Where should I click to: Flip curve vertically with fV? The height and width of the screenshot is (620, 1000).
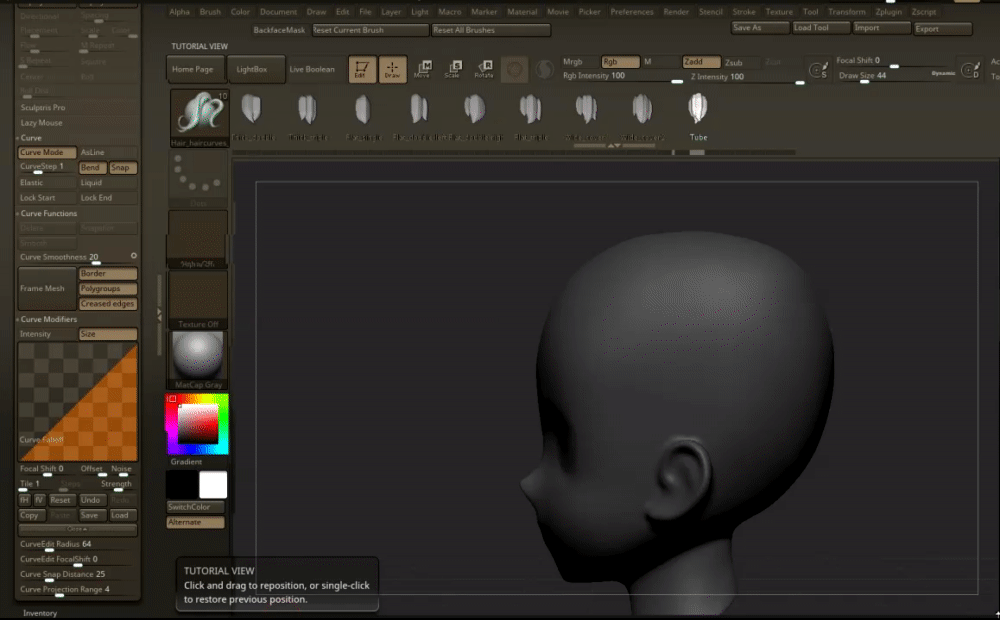(x=40, y=499)
